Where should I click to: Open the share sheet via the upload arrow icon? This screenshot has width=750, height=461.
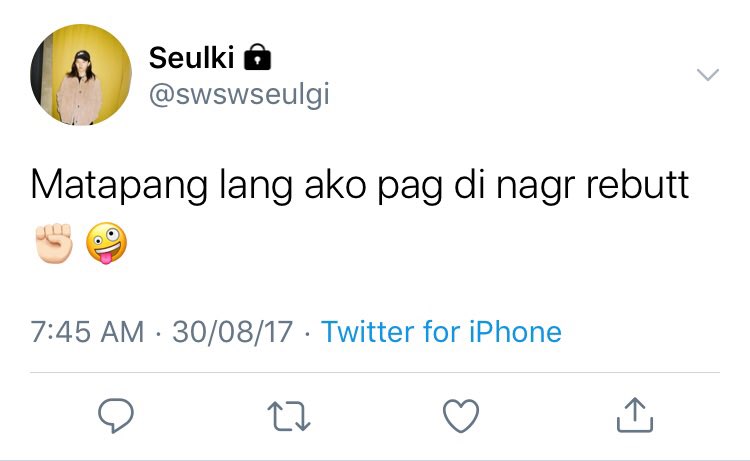point(635,415)
